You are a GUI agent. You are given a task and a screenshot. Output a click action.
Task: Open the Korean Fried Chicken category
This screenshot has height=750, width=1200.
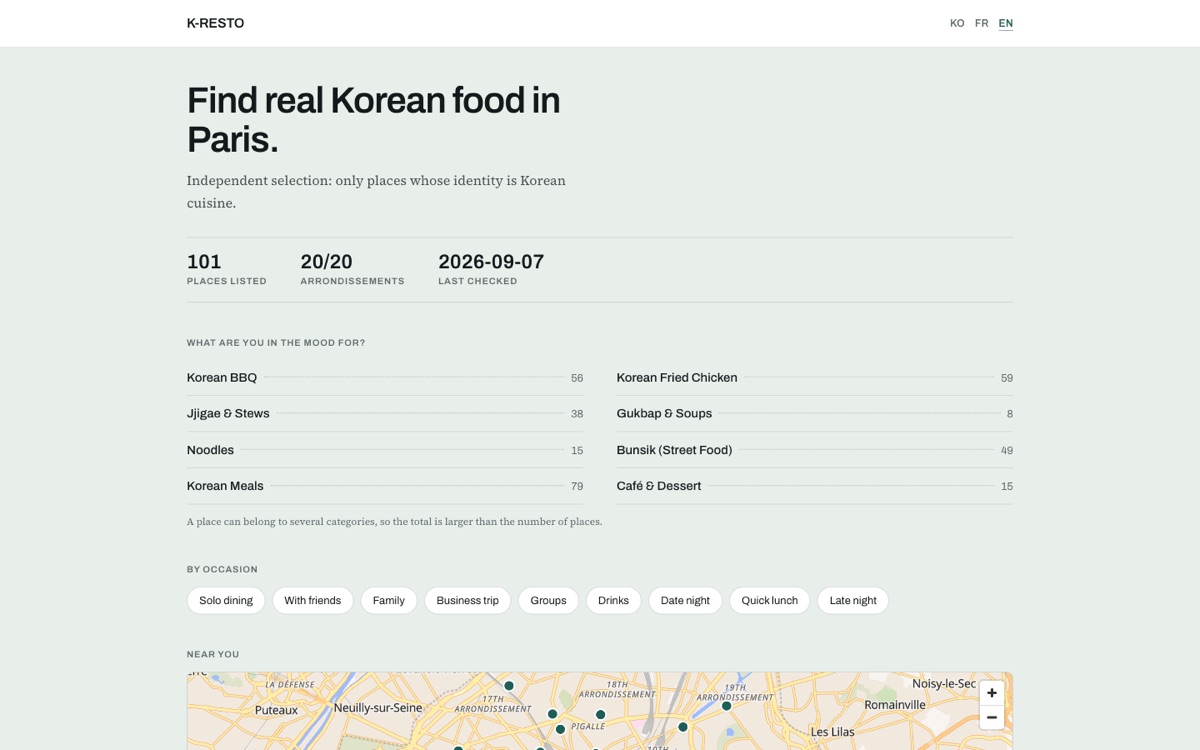click(815, 378)
